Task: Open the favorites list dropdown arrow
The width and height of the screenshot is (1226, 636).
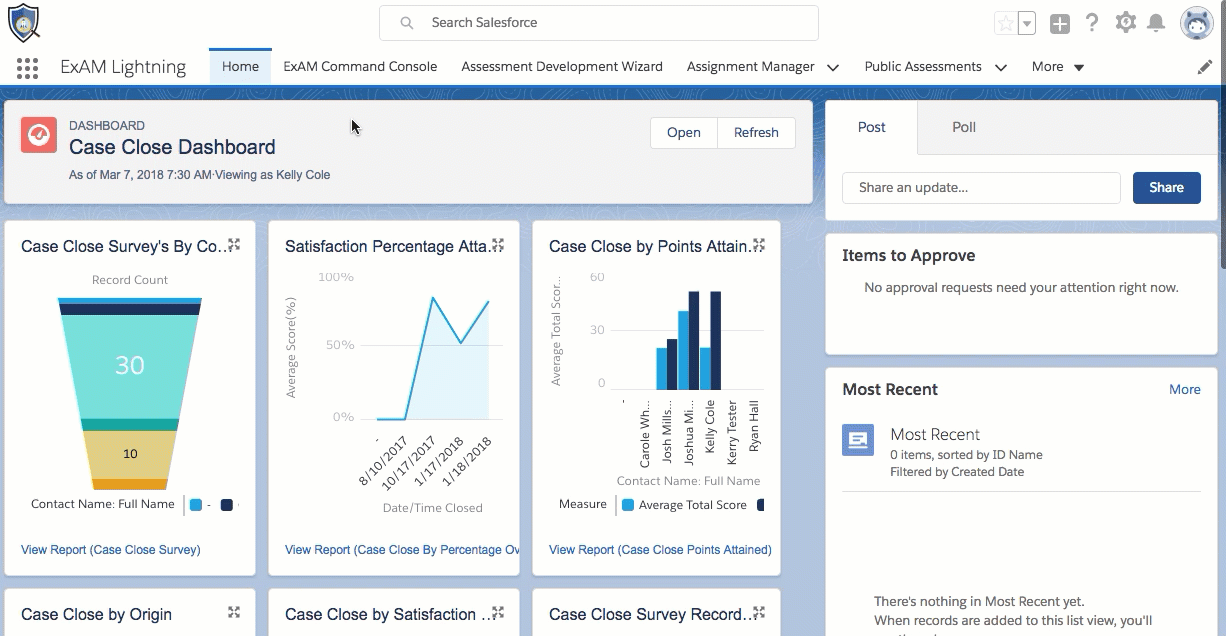Action: pos(1027,23)
